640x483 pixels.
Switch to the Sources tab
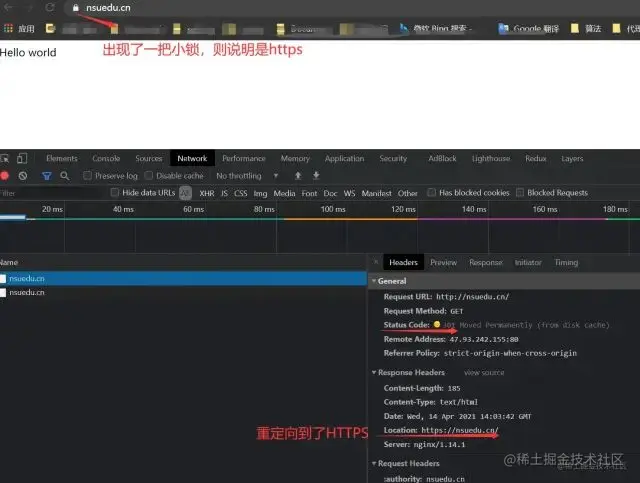tap(149, 158)
